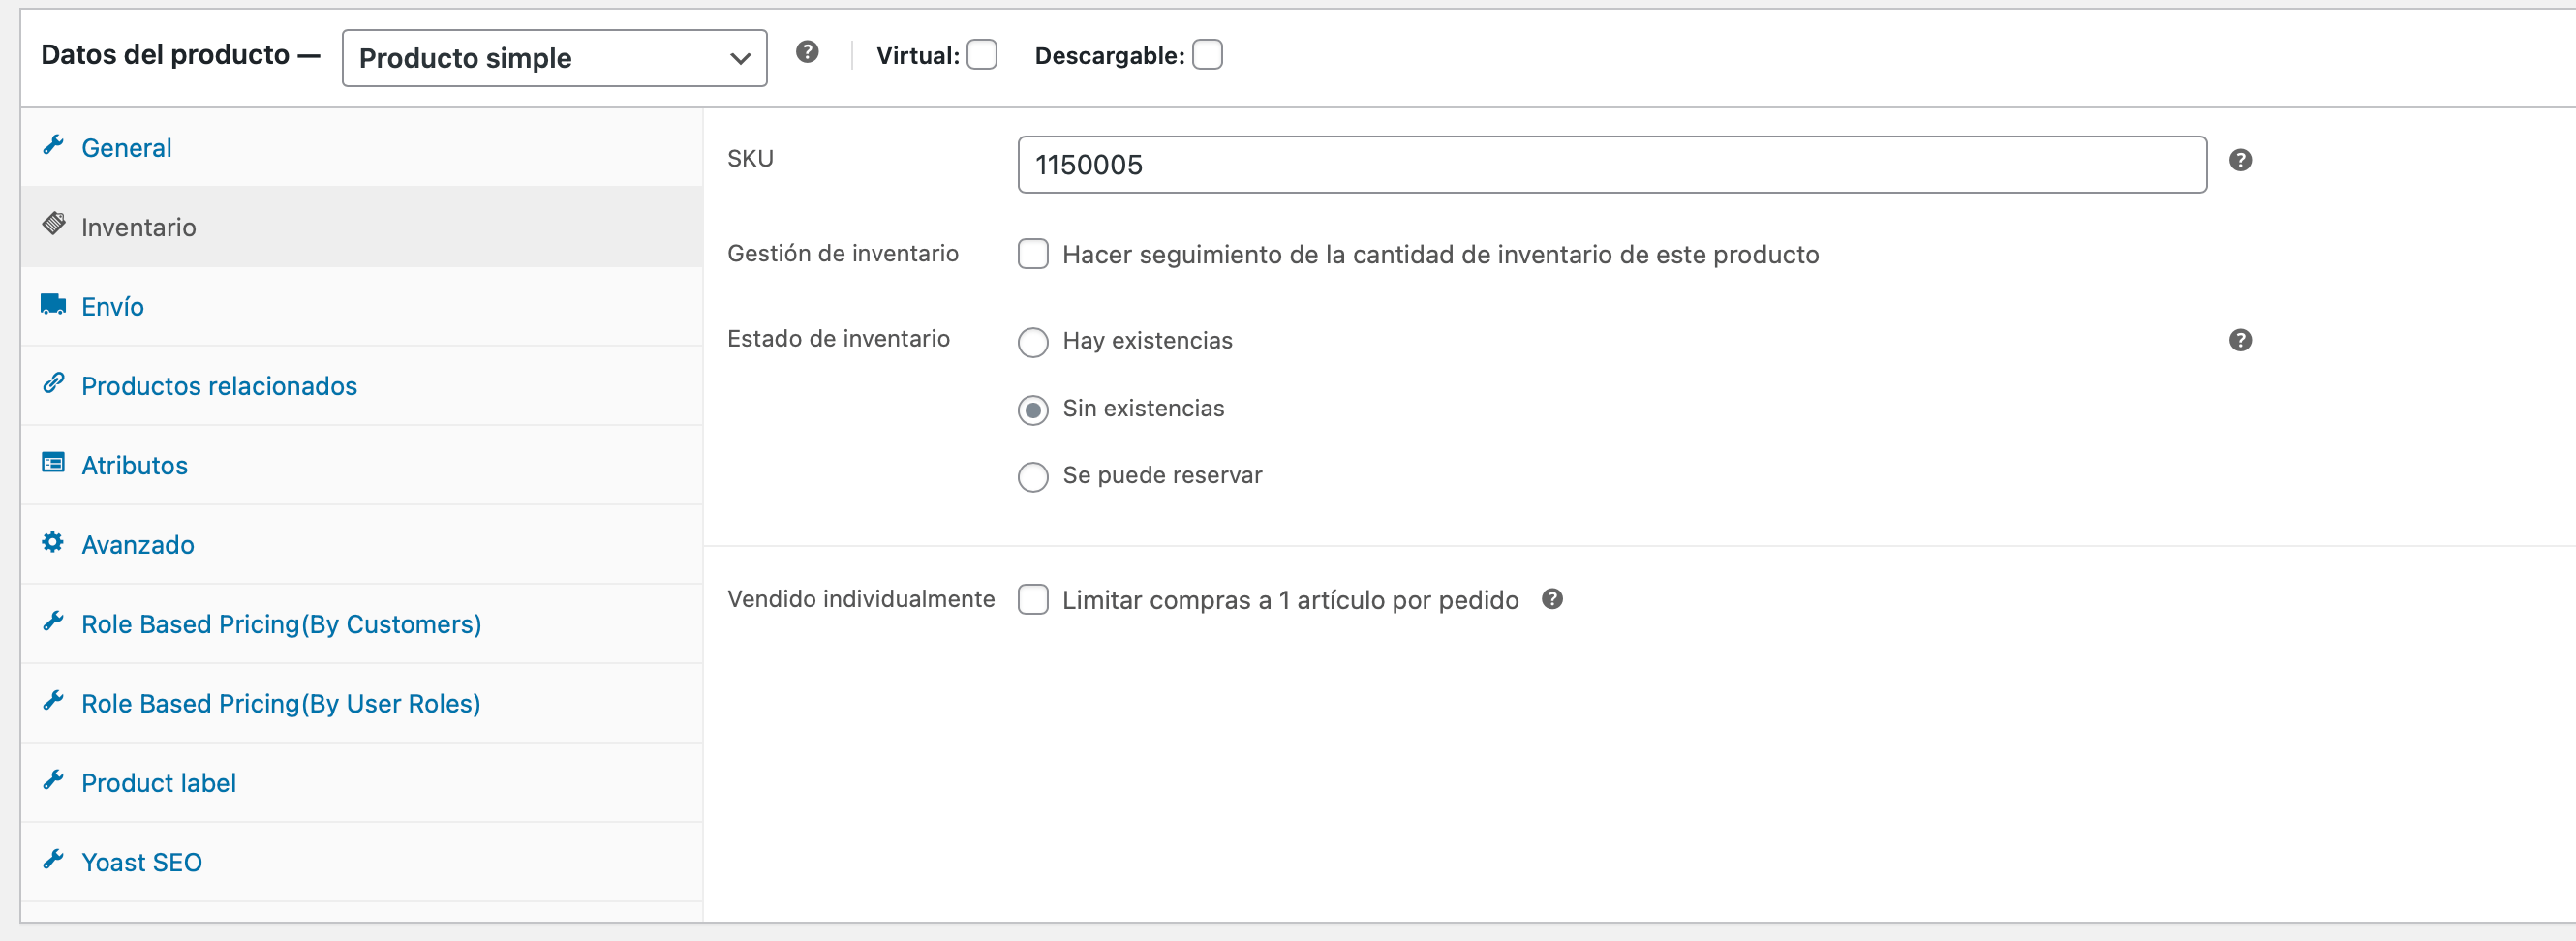Image resolution: width=2576 pixels, height=941 pixels.
Task: Click help icon for Estado de inventario
Action: tap(2240, 341)
